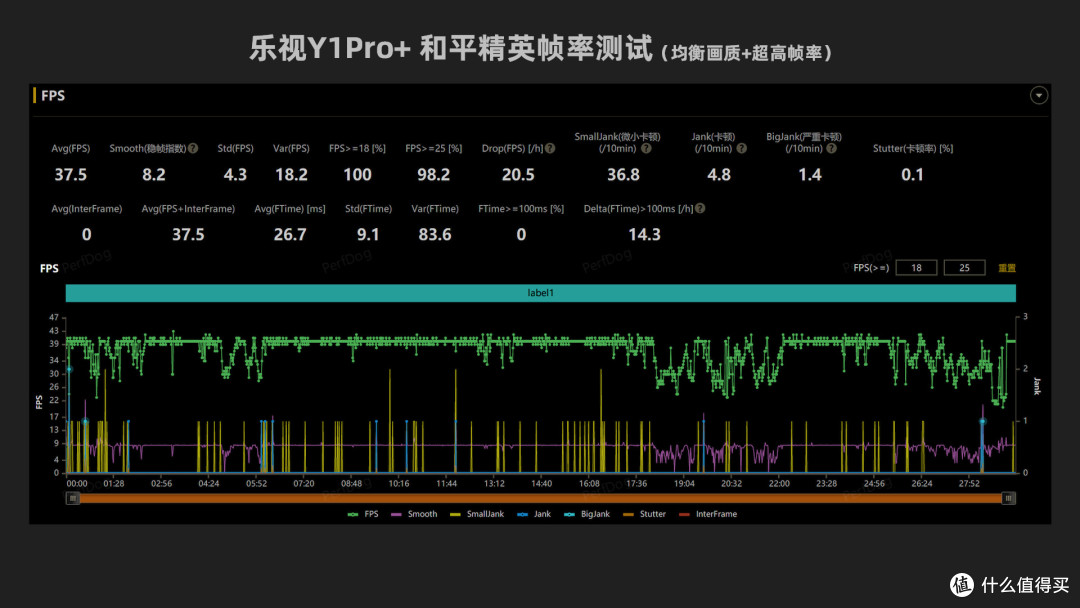Click the 重置 reset link
The height and width of the screenshot is (608, 1080).
pos(1007,267)
